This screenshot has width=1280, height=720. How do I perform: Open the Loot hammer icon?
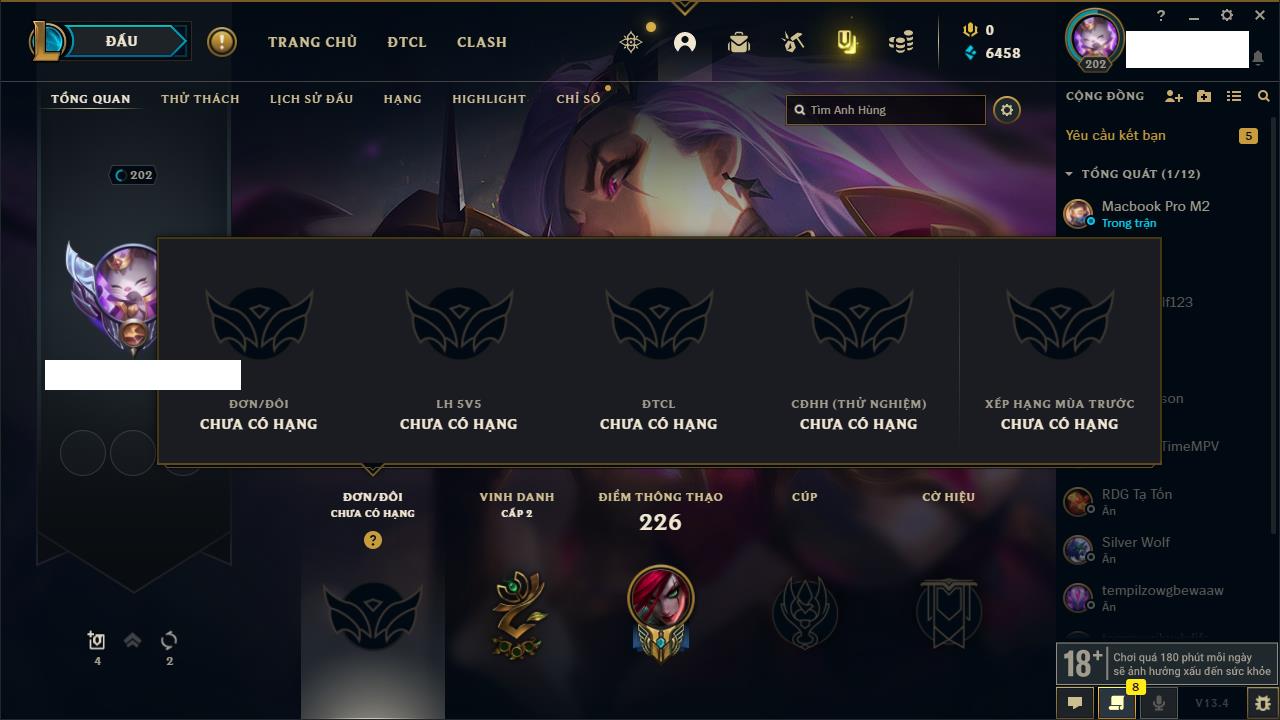click(x=793, y=42)
